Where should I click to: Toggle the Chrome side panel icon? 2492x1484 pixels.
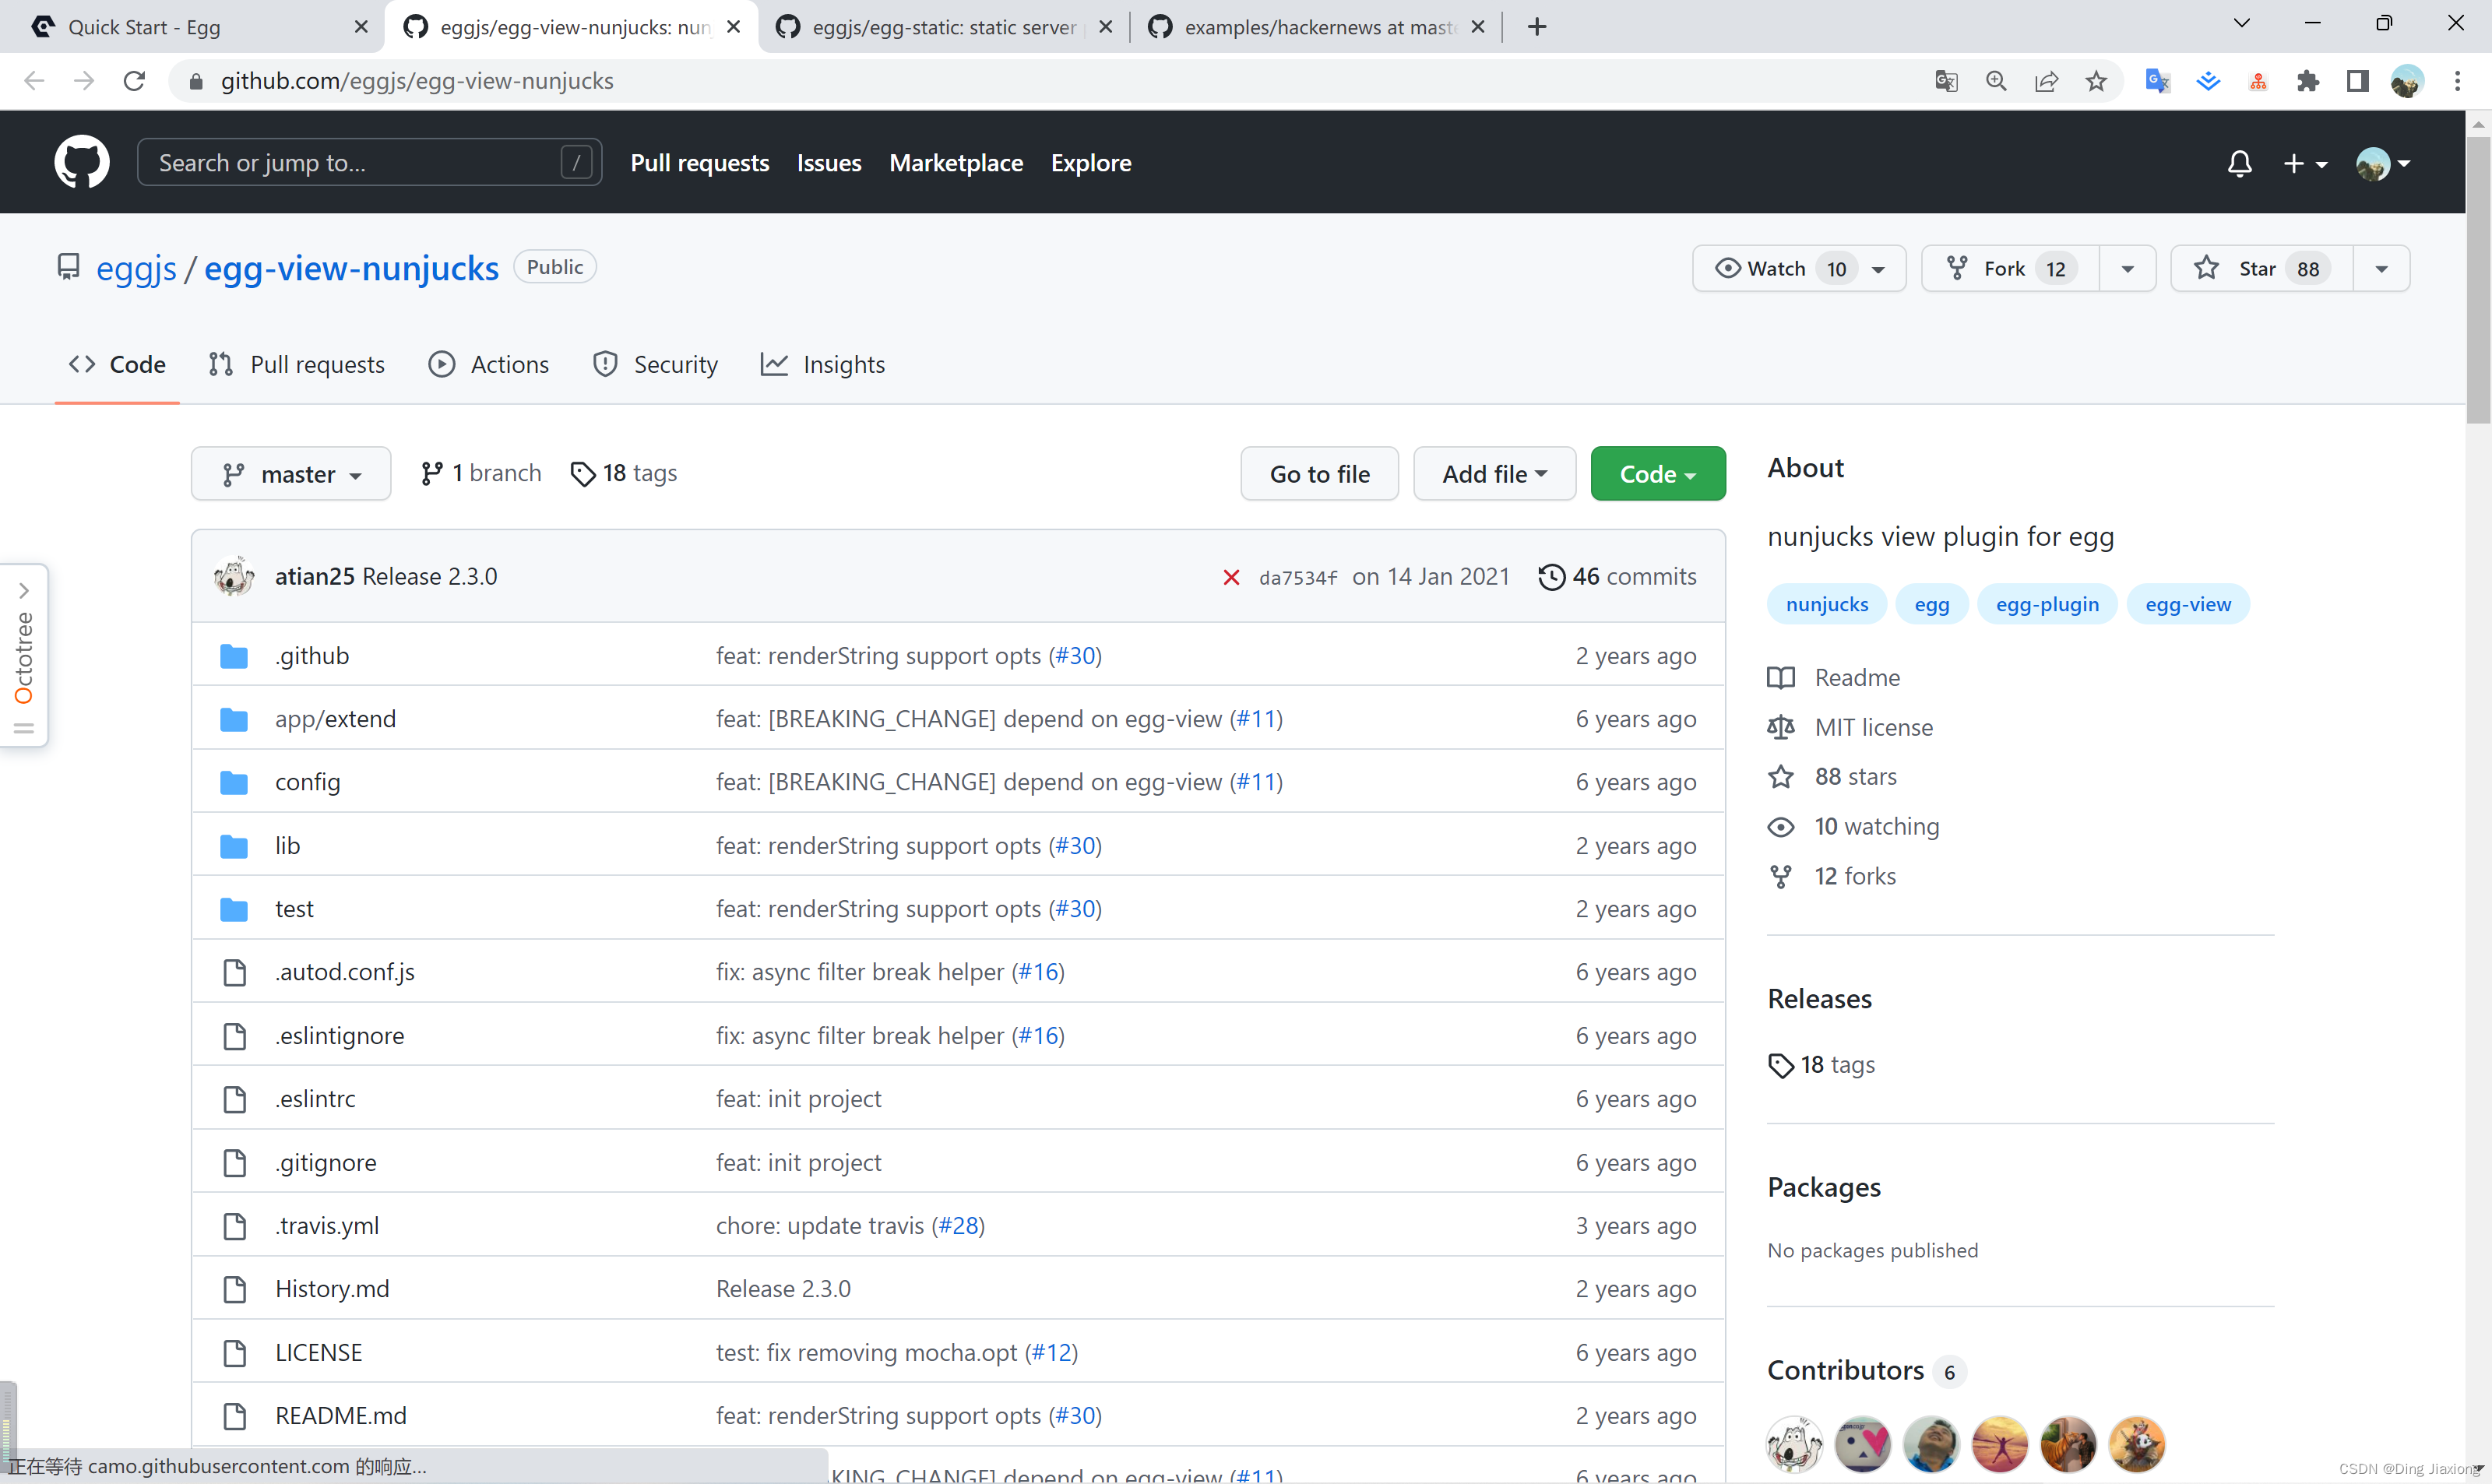2358,81
